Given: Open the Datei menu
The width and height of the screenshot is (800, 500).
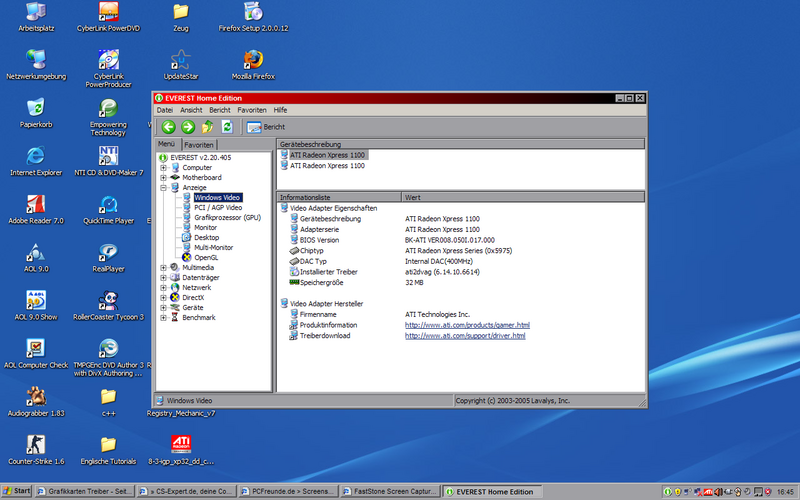Looking at the screenshot, I should (x=164, y=110).
